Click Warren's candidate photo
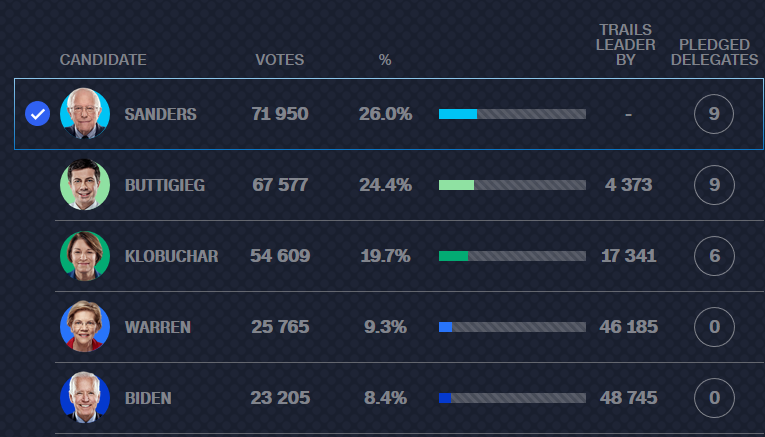 (85, 327)
